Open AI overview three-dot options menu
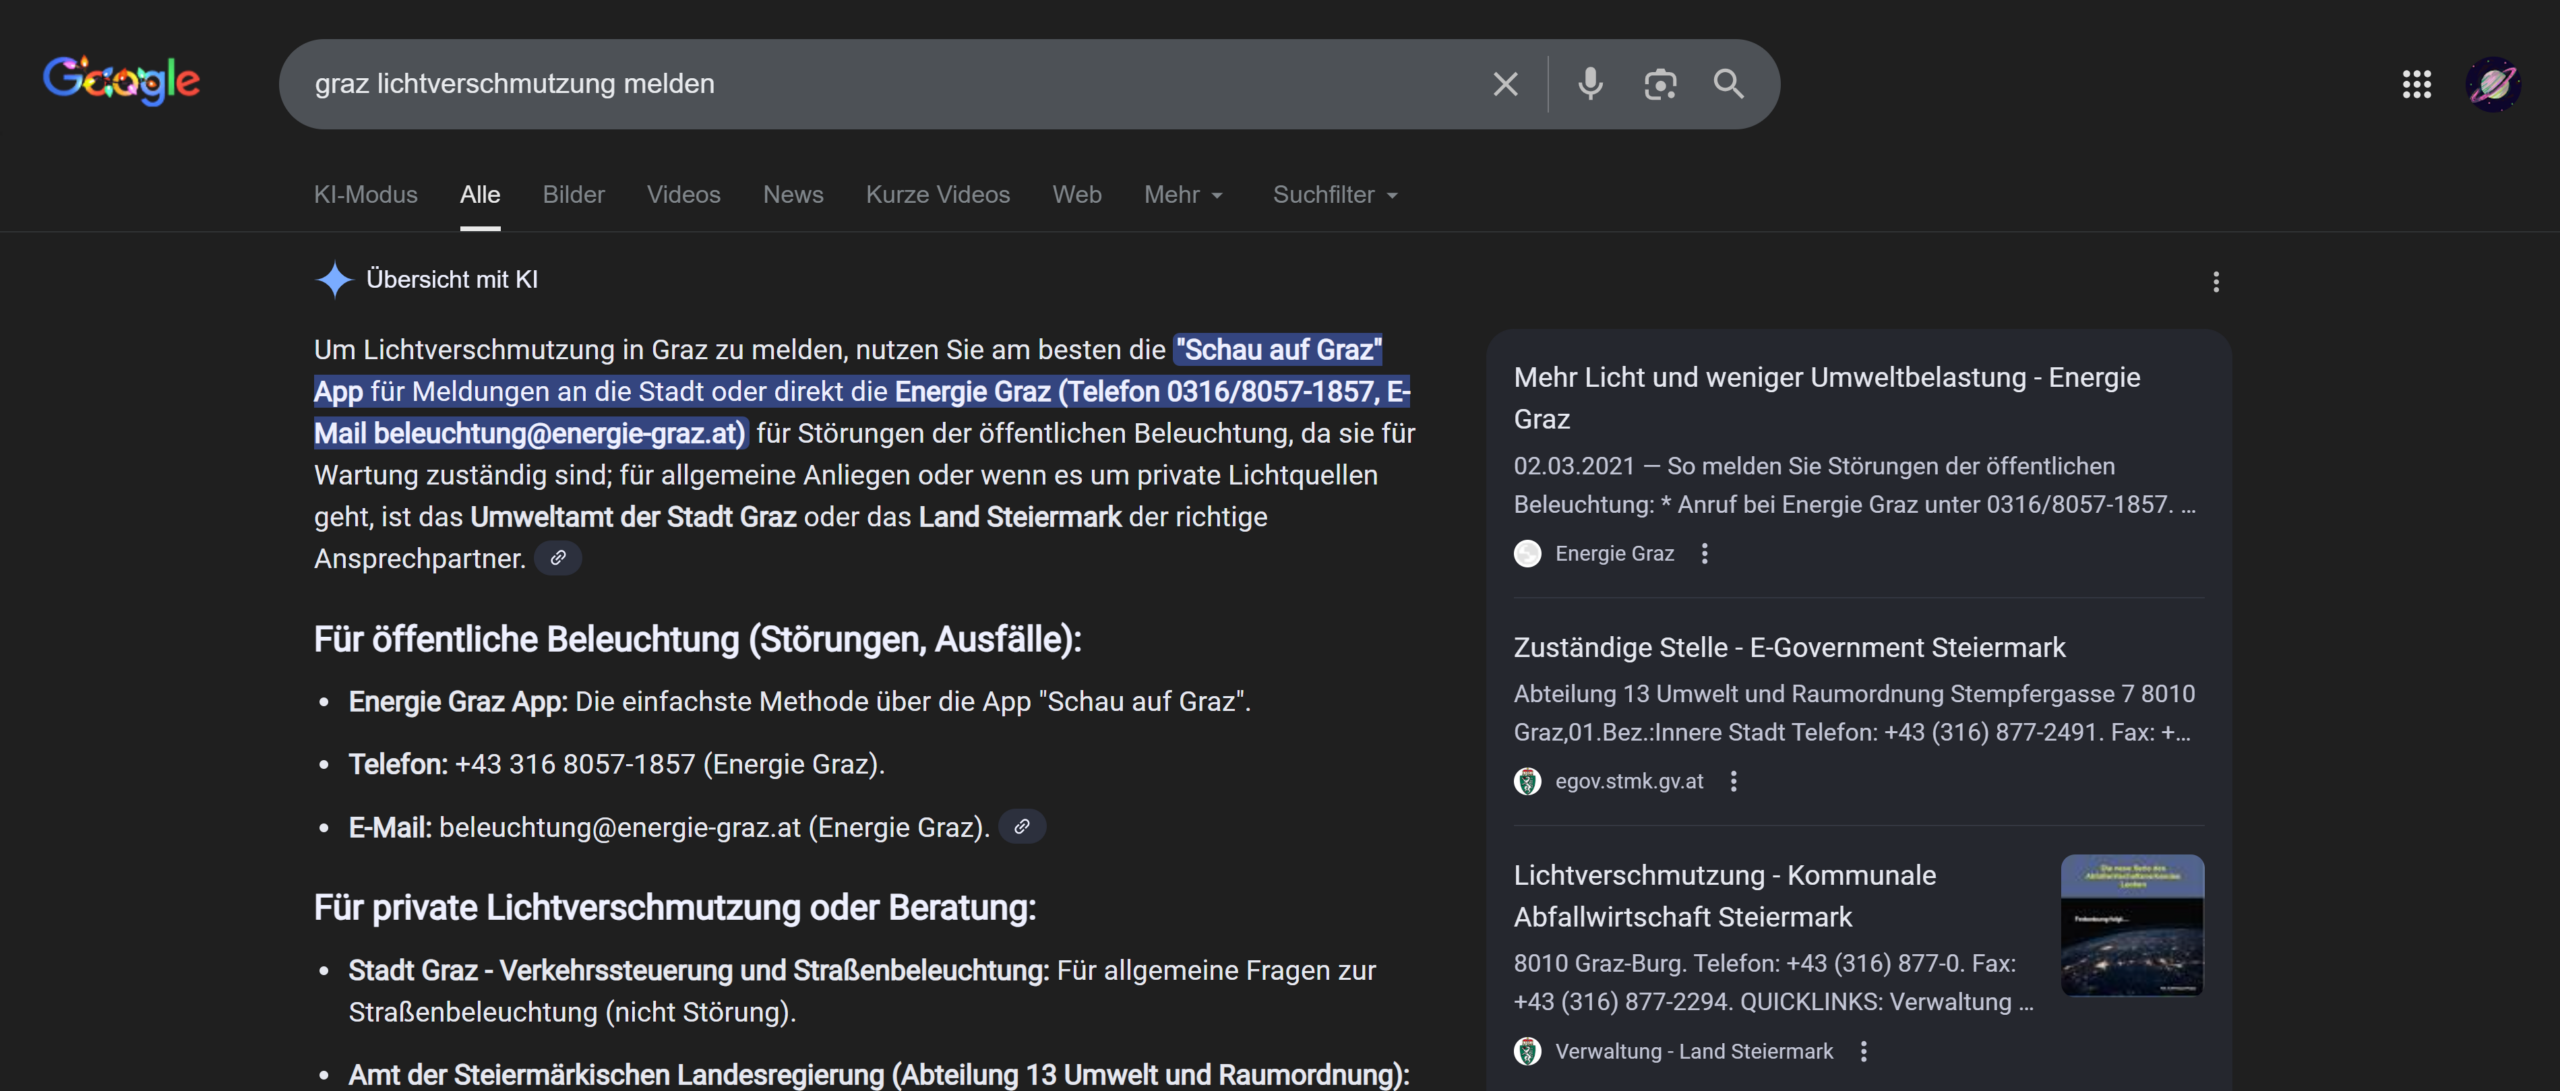2560x1091 pixels. (2216, 282)
